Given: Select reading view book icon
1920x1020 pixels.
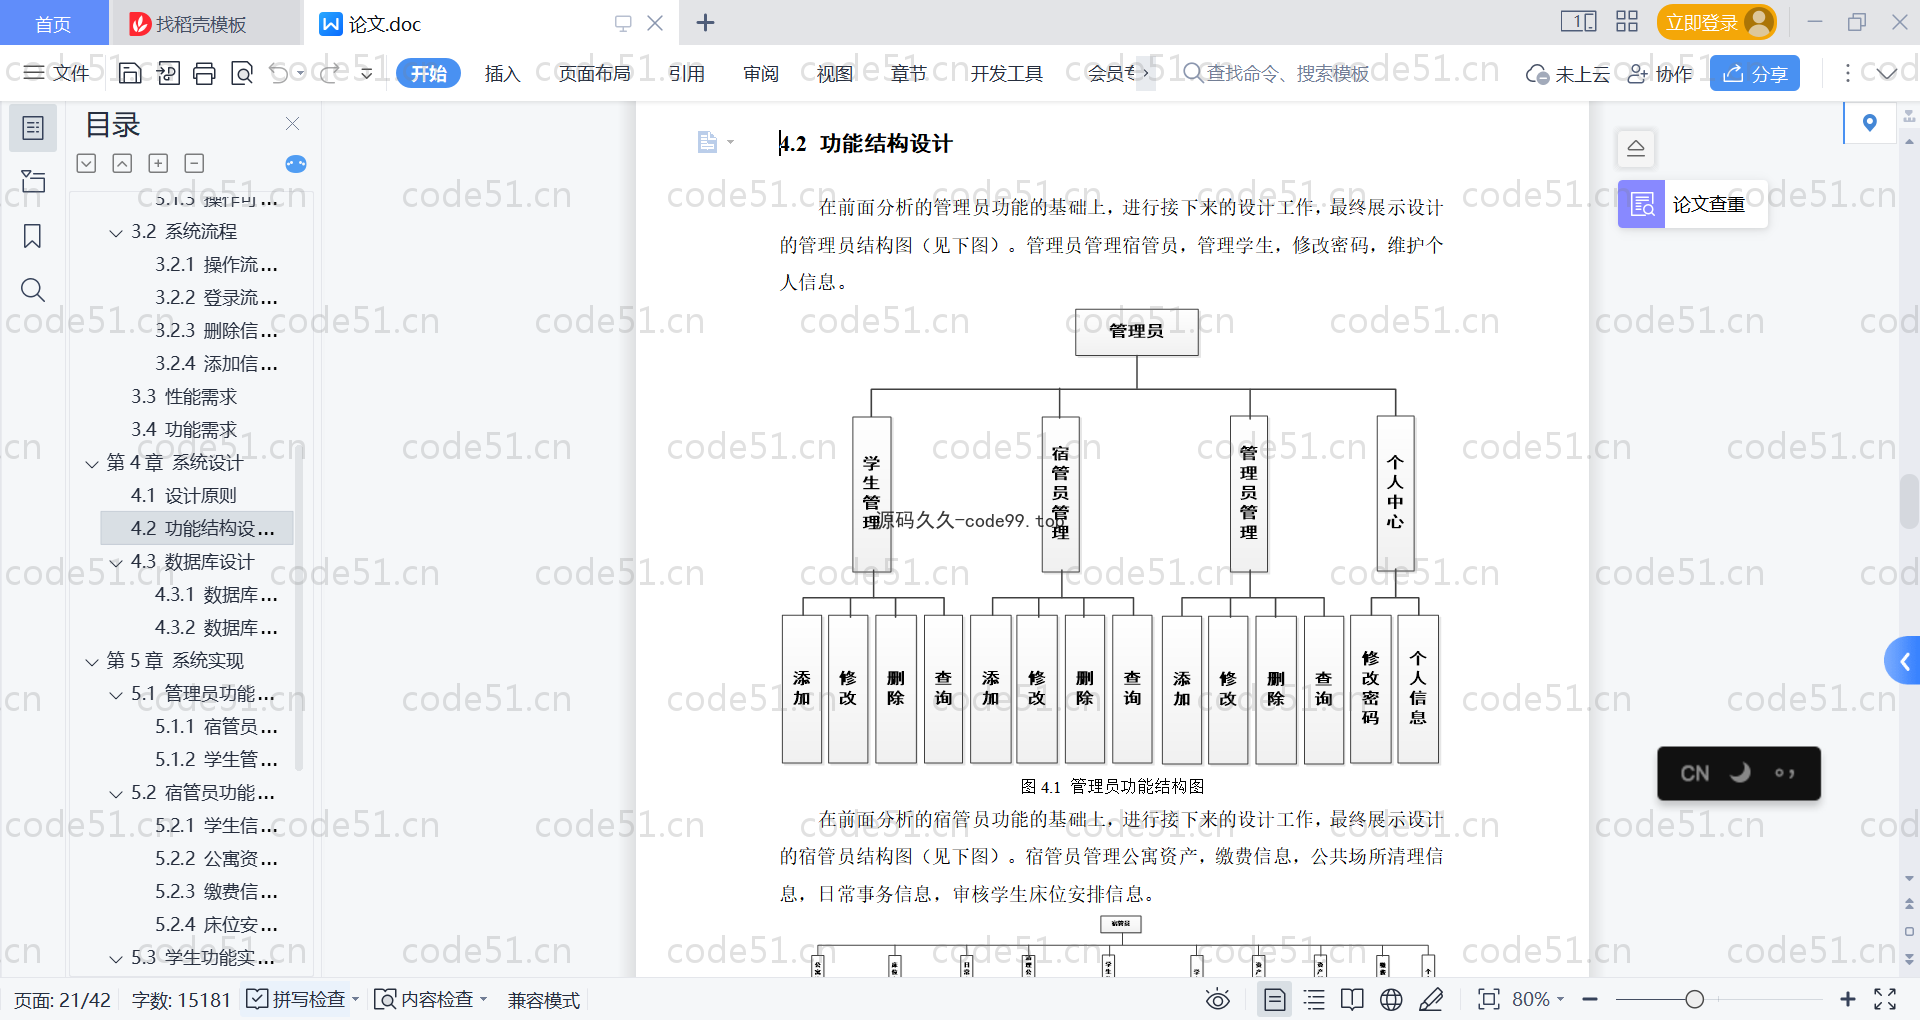Looking at the screenshot, I should (1352, 999).
